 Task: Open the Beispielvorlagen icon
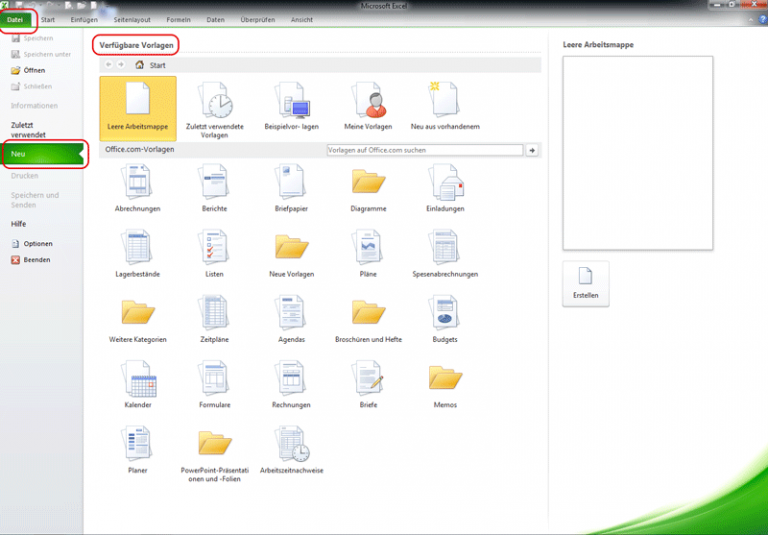pos(291,103)
